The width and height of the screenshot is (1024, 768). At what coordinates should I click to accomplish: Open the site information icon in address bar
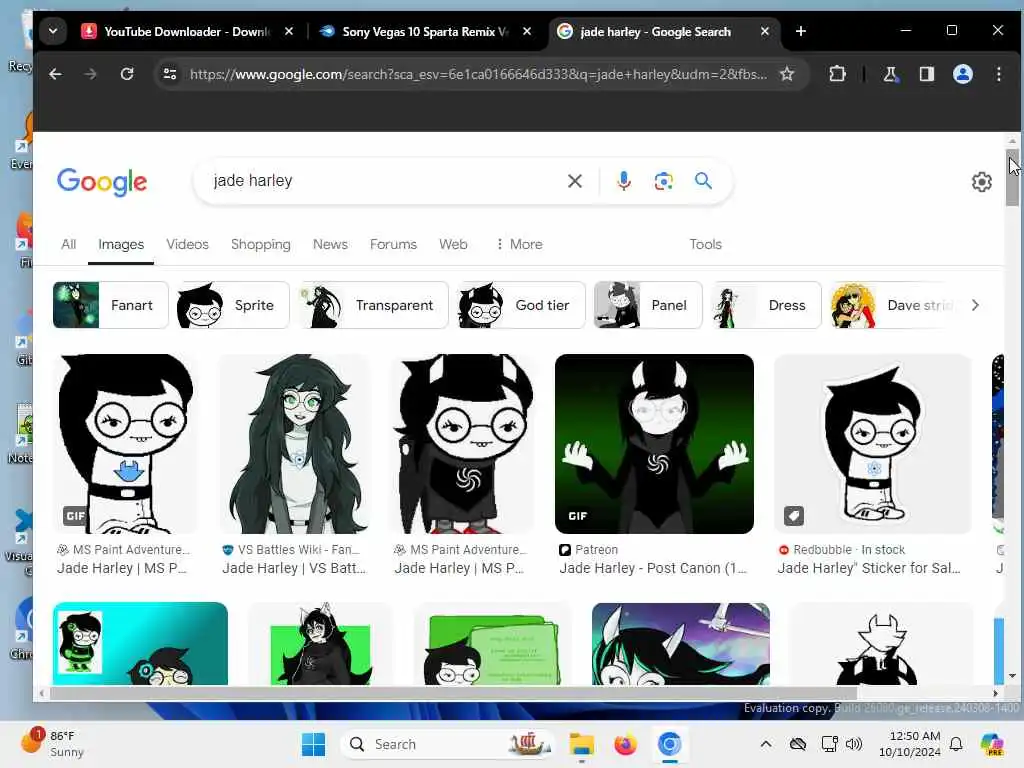point(170,74)
